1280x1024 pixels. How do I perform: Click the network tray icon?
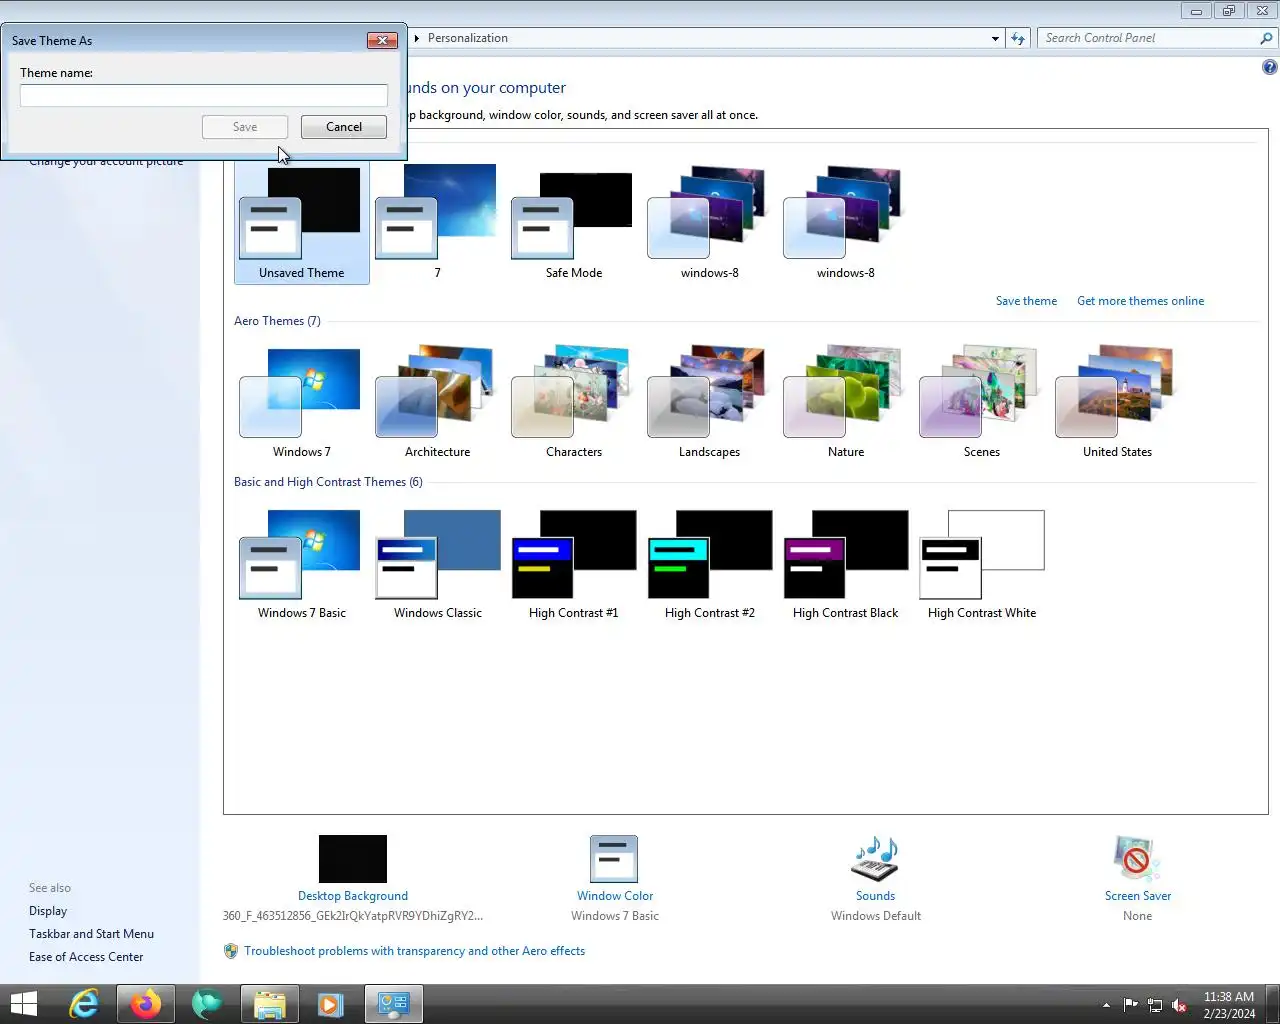(x=1155, y=1005)
